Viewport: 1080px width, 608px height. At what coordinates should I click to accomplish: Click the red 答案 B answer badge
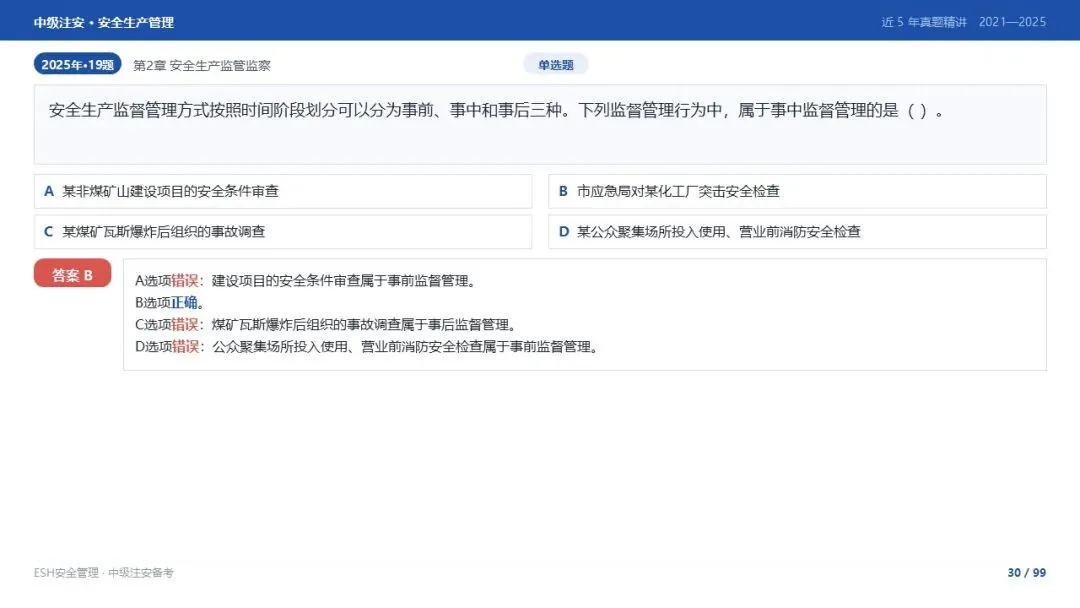click(x=72, y=273)
